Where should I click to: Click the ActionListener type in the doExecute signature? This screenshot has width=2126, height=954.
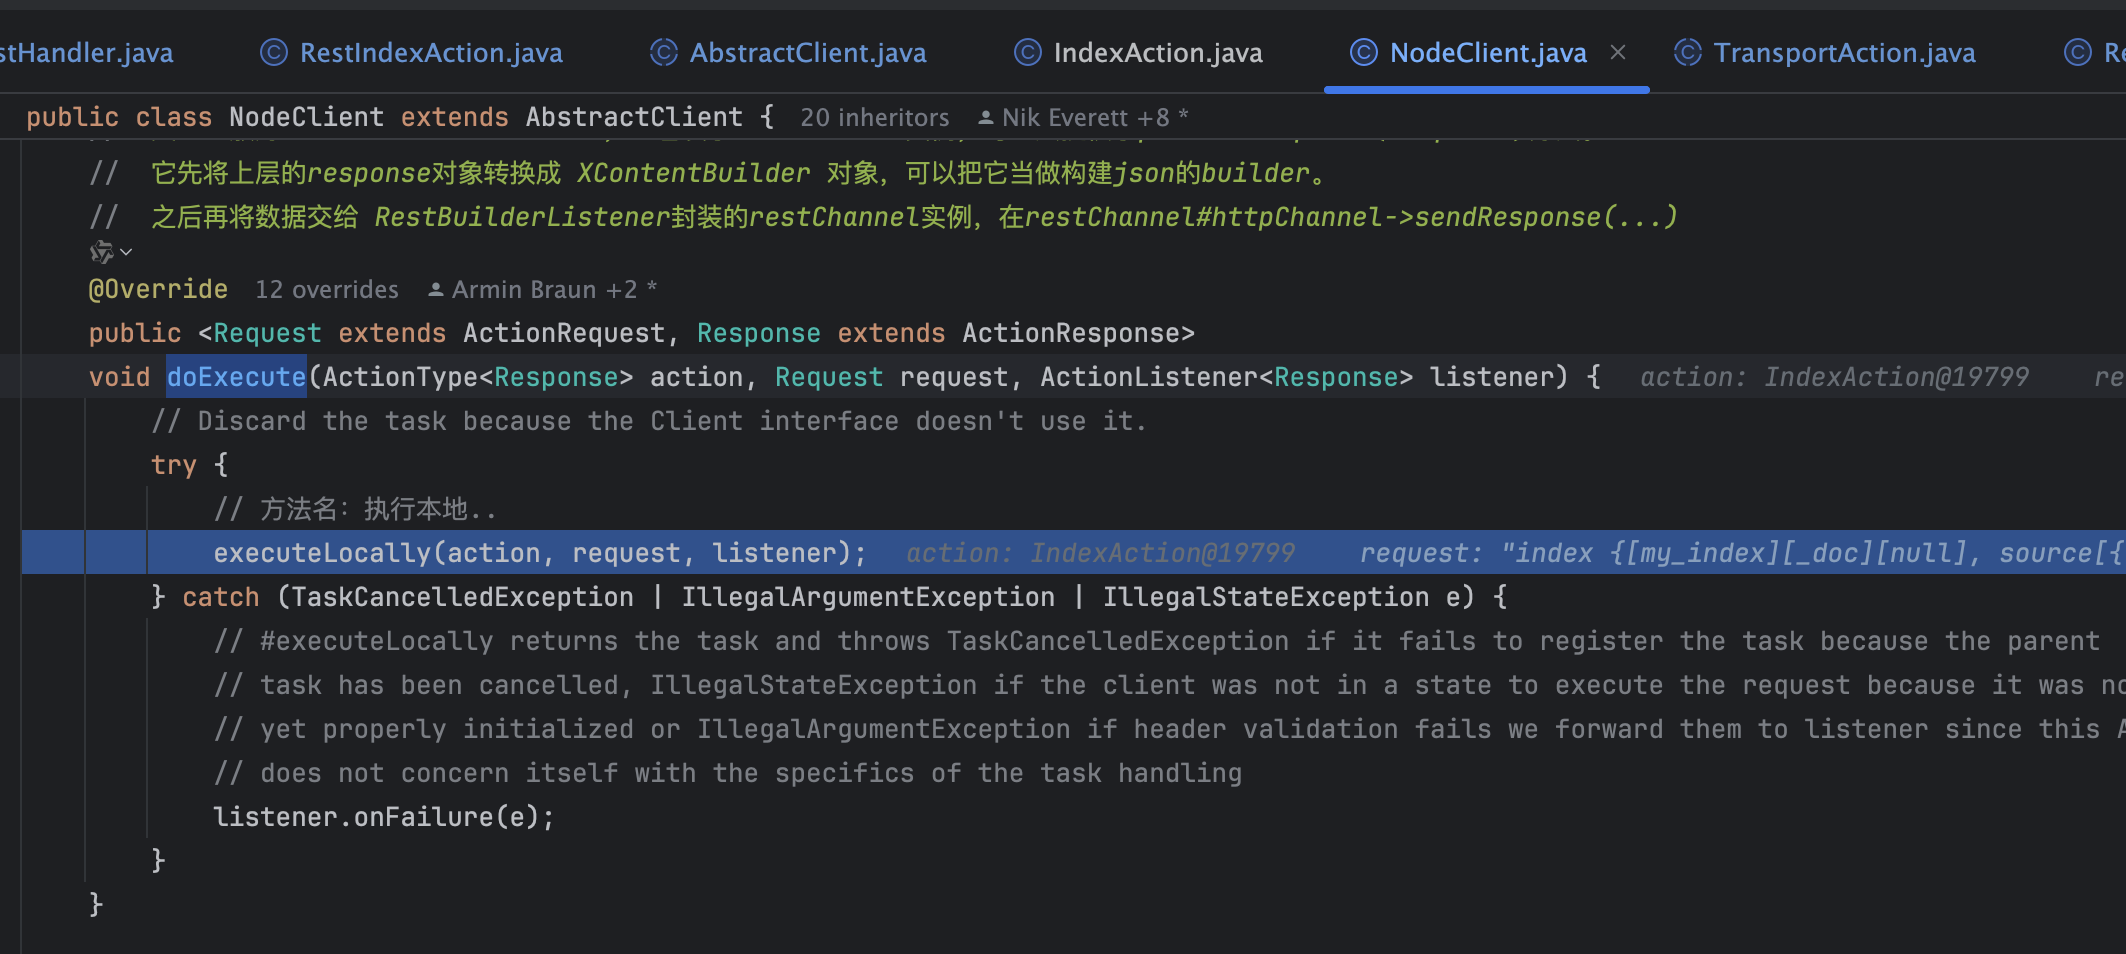tap(1149, 377)
